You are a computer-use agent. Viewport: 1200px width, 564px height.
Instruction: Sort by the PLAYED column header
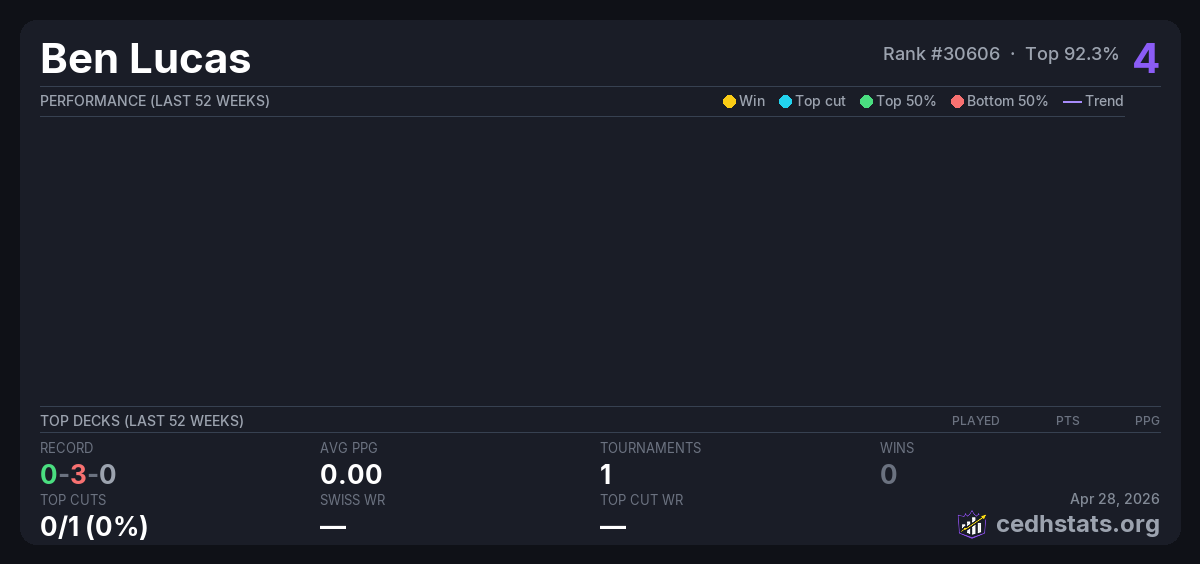point(975,421)
